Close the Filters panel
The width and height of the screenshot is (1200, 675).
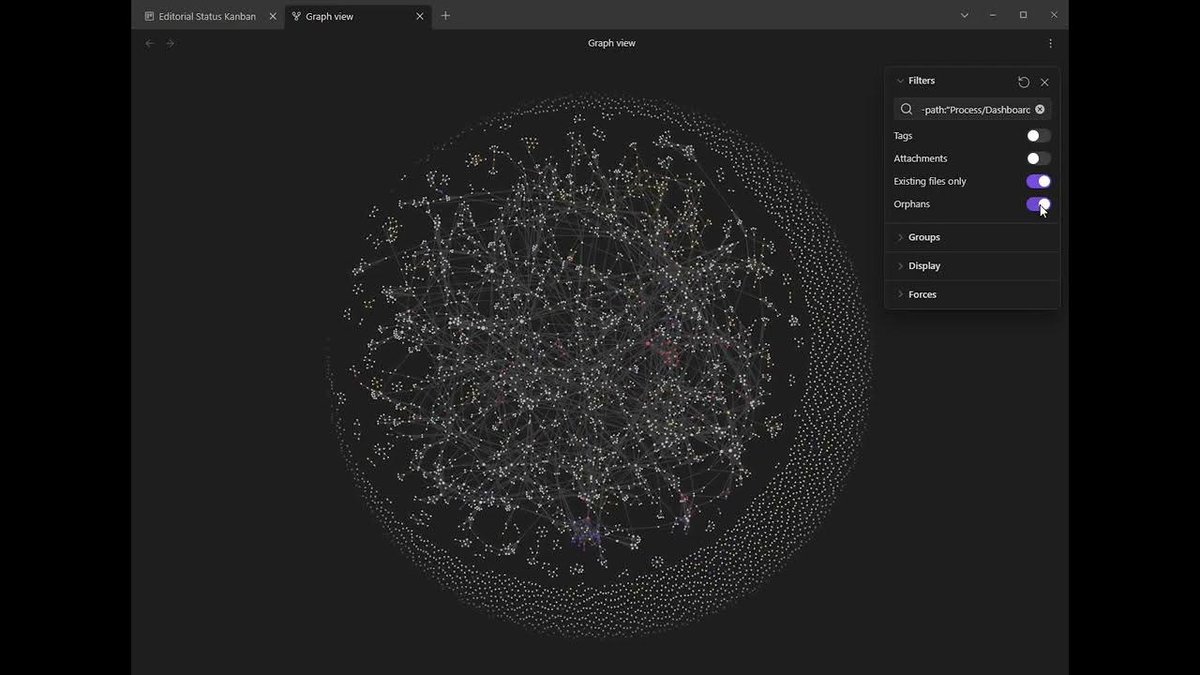(x=1045, y=81)
